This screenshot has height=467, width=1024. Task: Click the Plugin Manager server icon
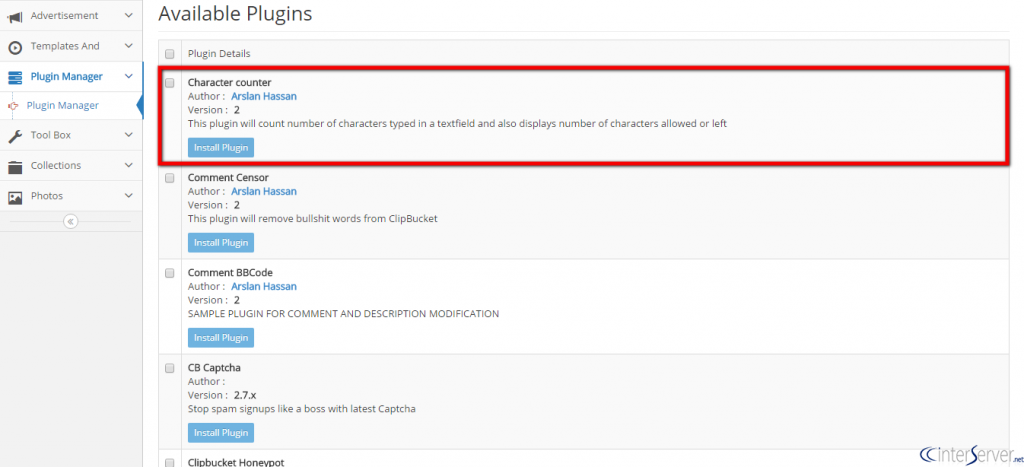pos(15,77)
